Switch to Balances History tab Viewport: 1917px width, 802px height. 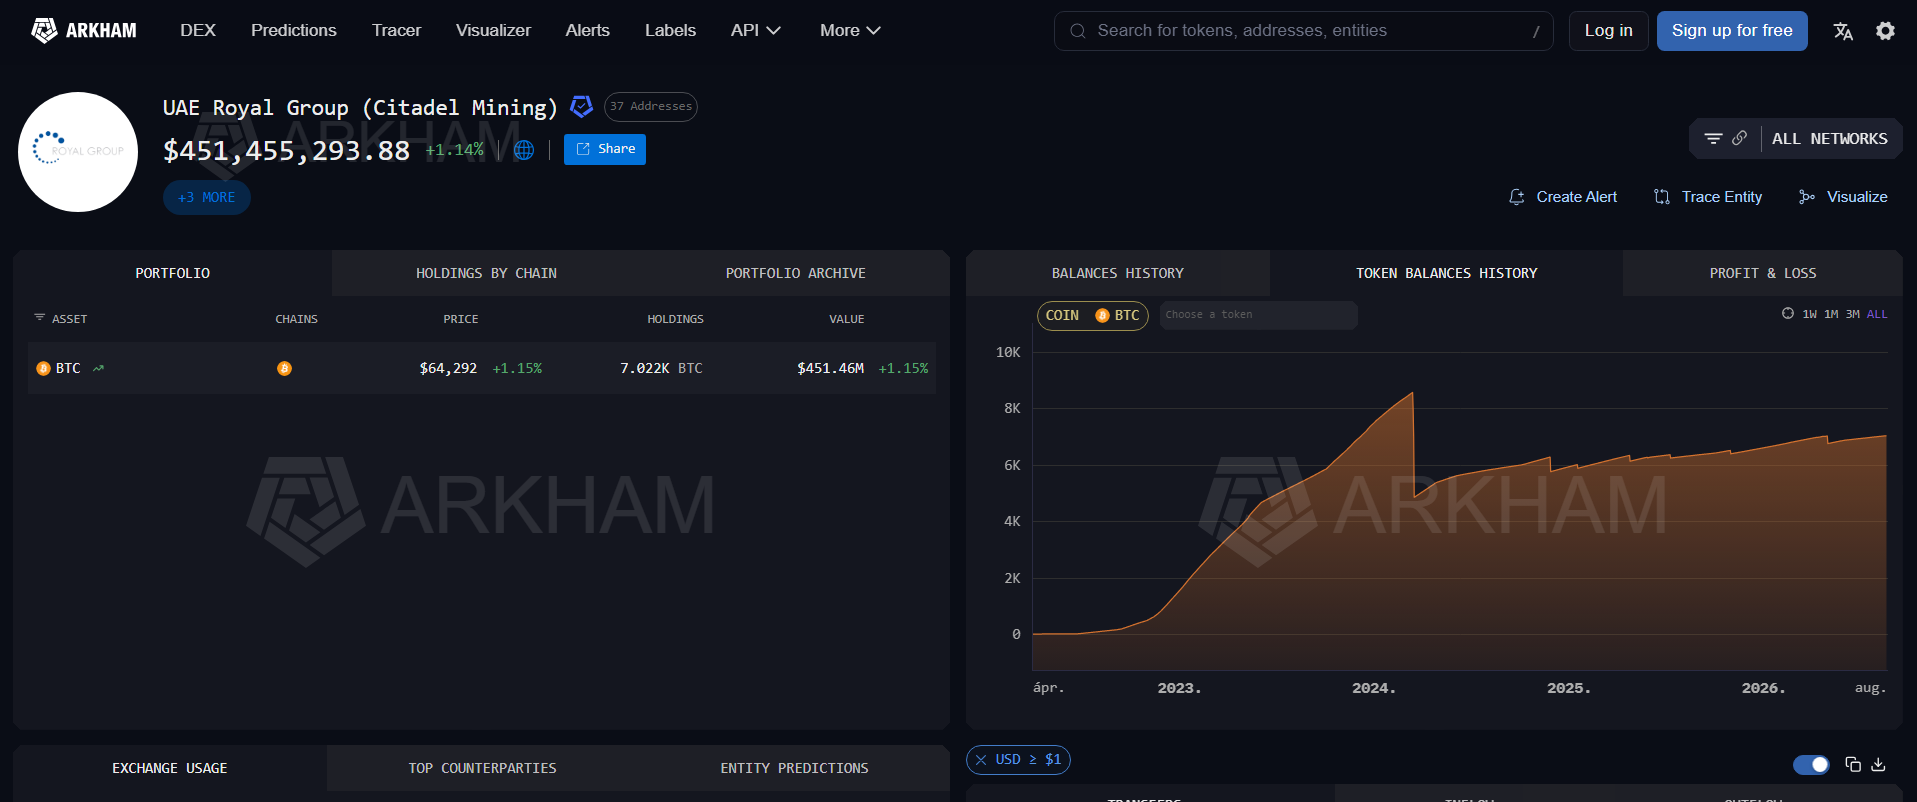tap(1118, 273)
